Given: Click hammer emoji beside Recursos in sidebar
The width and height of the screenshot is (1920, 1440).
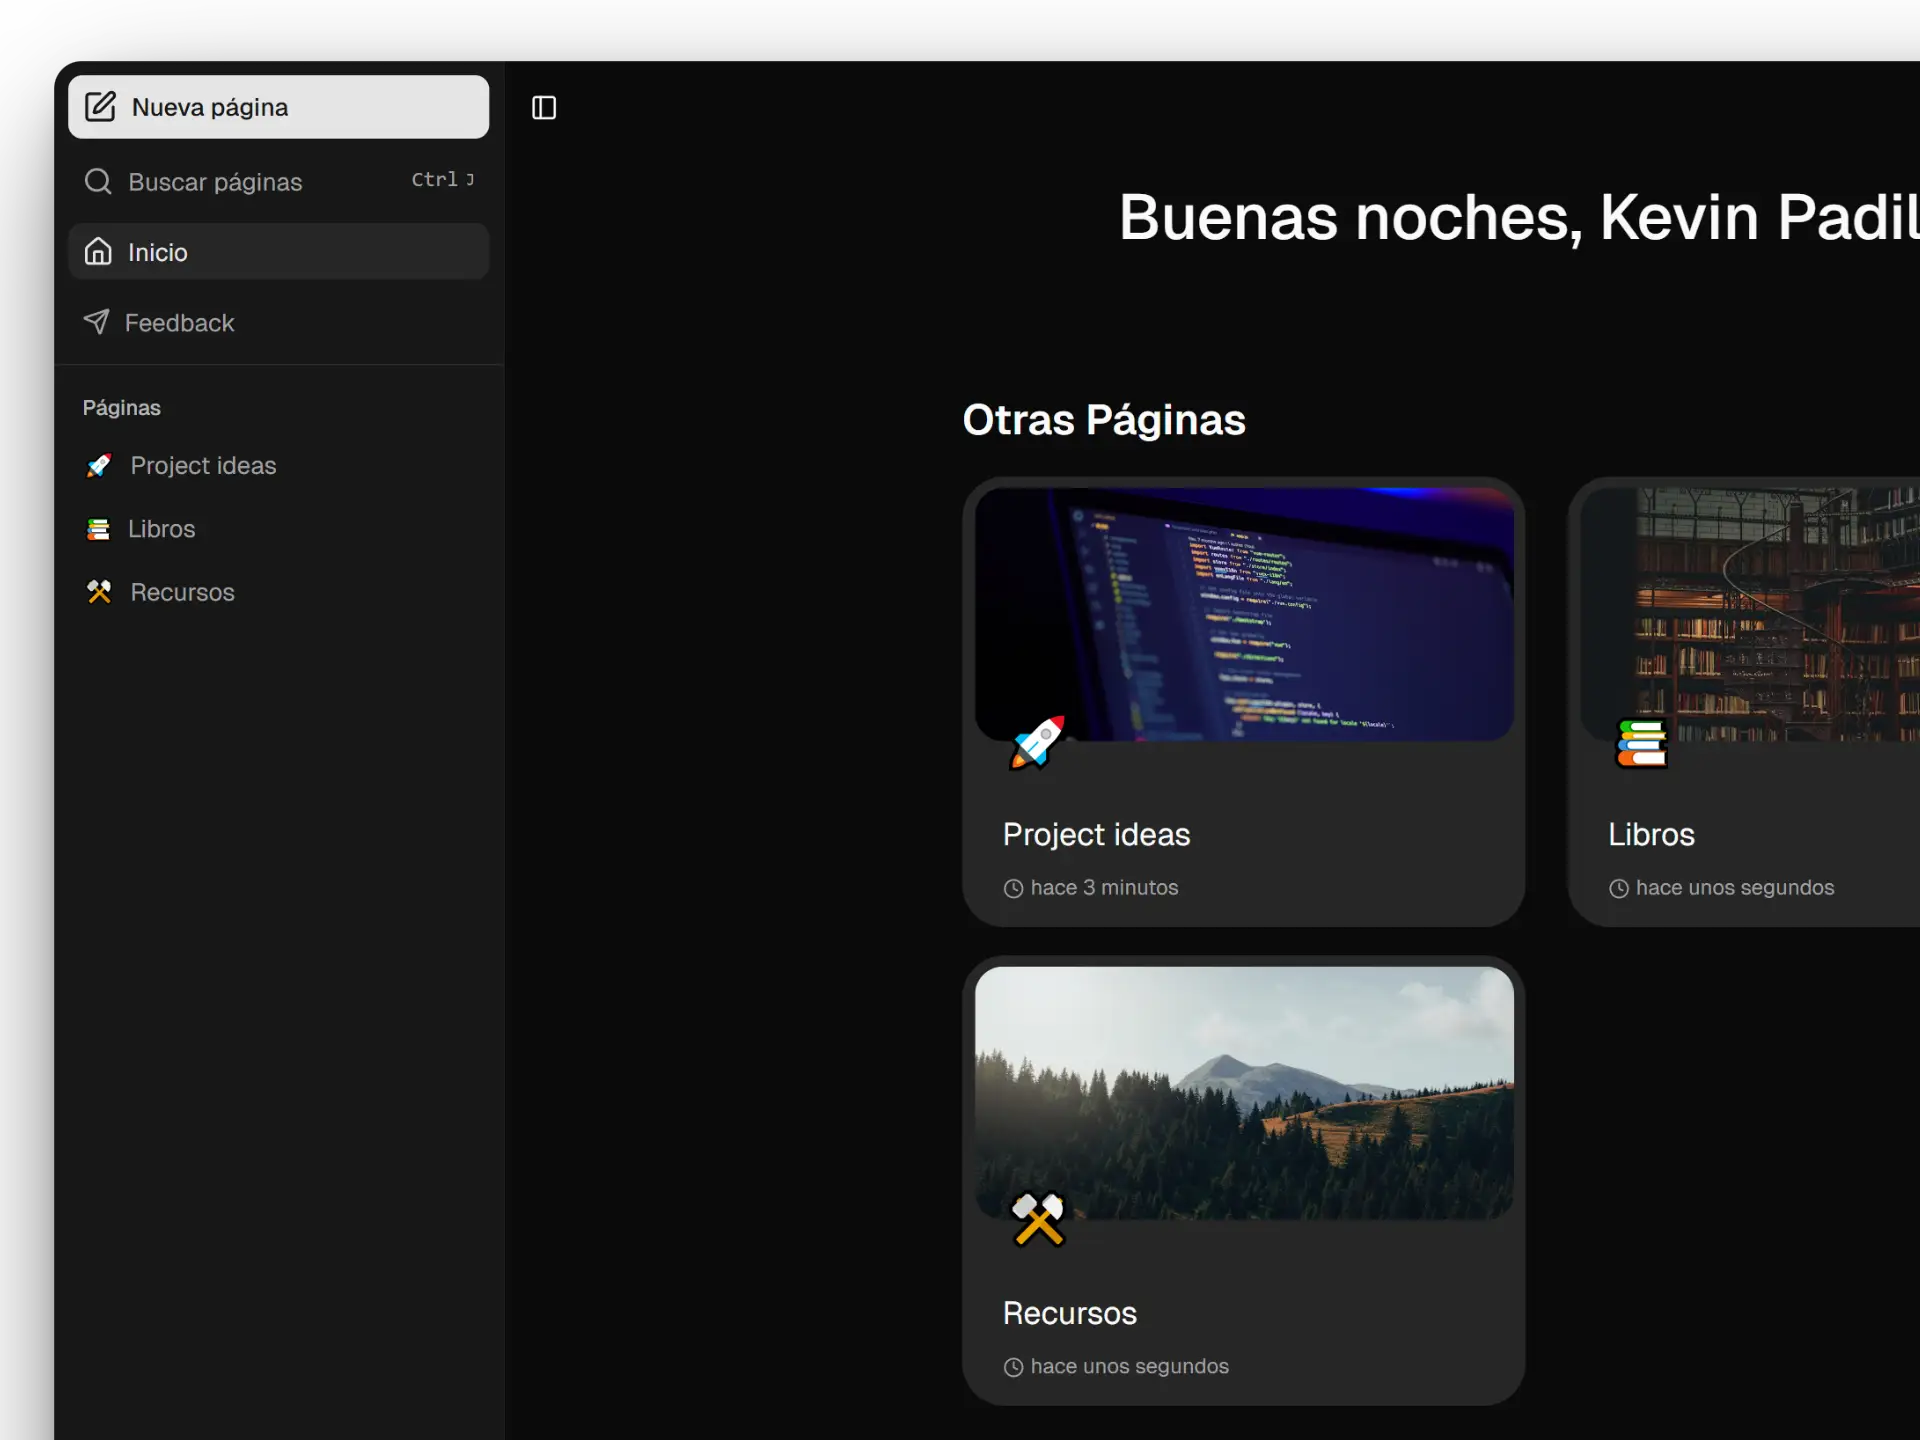Looking at the screenshot, I should [x=99, y=592].
